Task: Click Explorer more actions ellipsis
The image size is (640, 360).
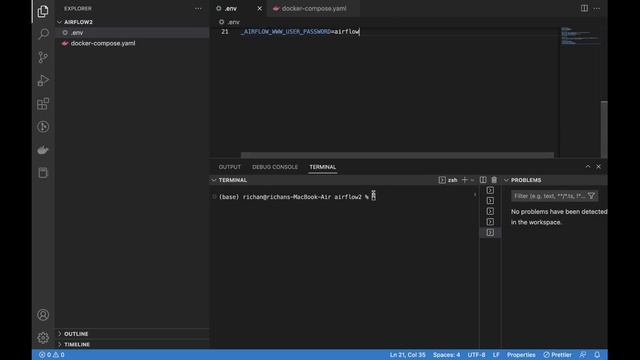Action: pos(198,9)
